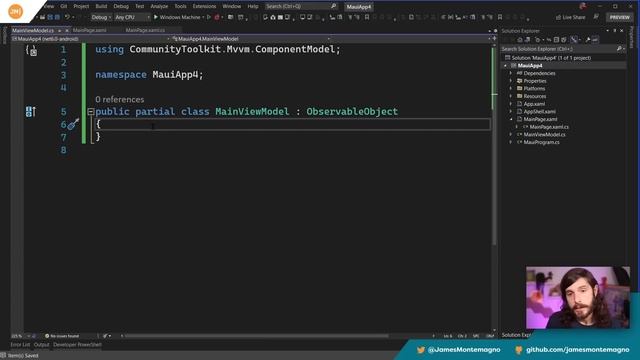Click the green Start Windows Machine play icon
Screen dimensions: 640x360
[x=156, y=17]
